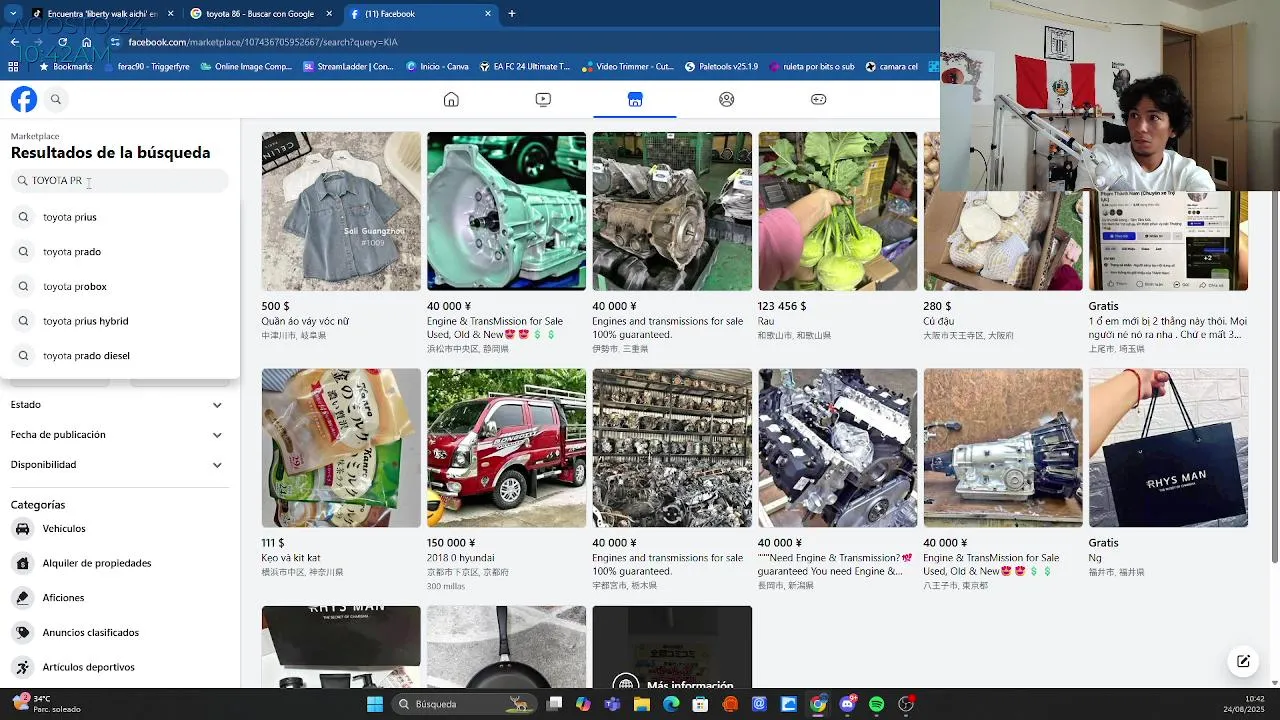Click the browser address bar

520,42
